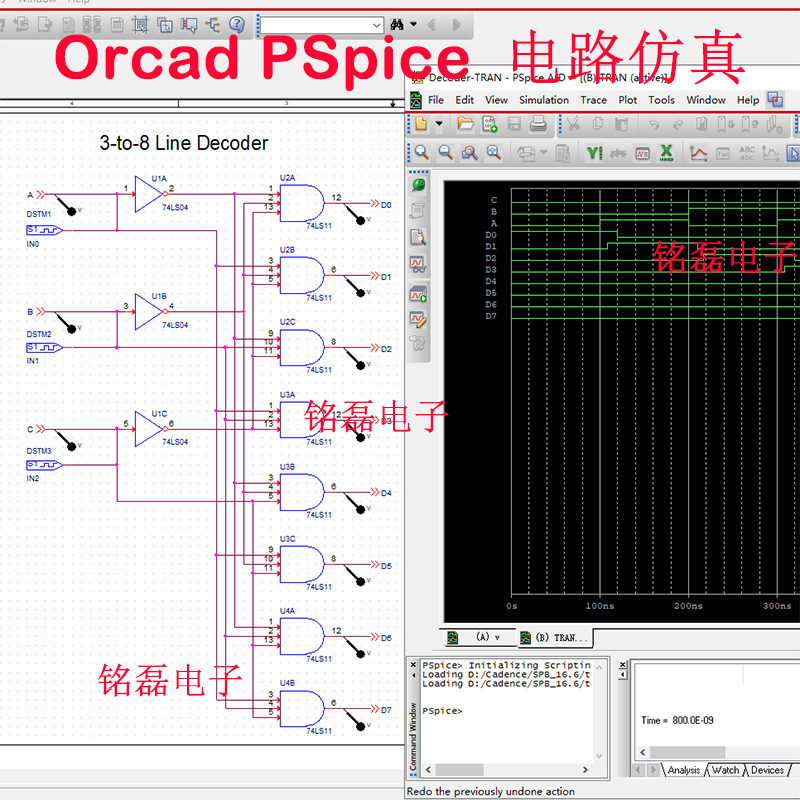Click the Paste clipboard icon
The width and height of the screenshot is (800, 800).
pyautogui.click(x=621, y=124)
